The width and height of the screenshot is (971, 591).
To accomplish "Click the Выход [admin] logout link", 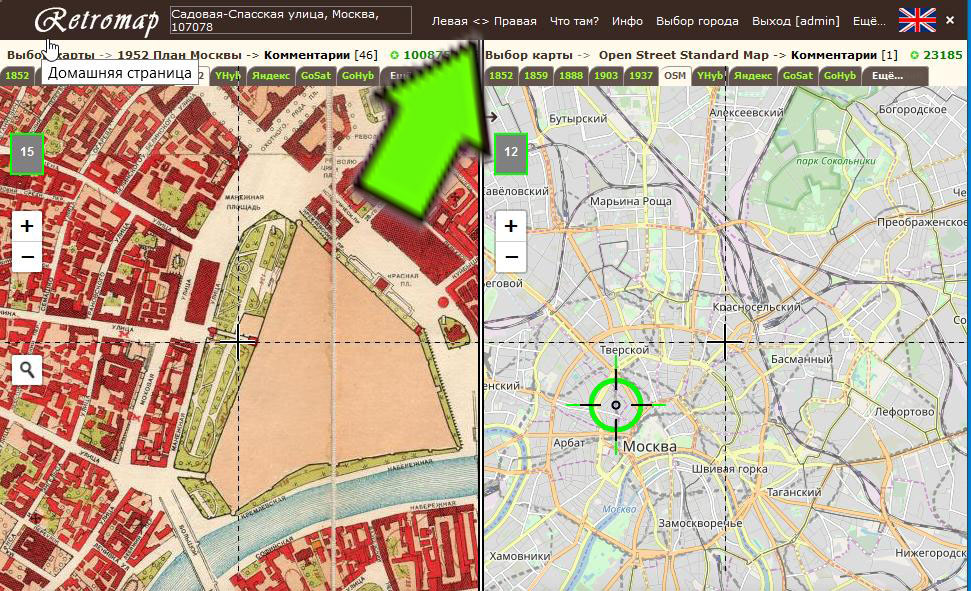I will [795, 21].
